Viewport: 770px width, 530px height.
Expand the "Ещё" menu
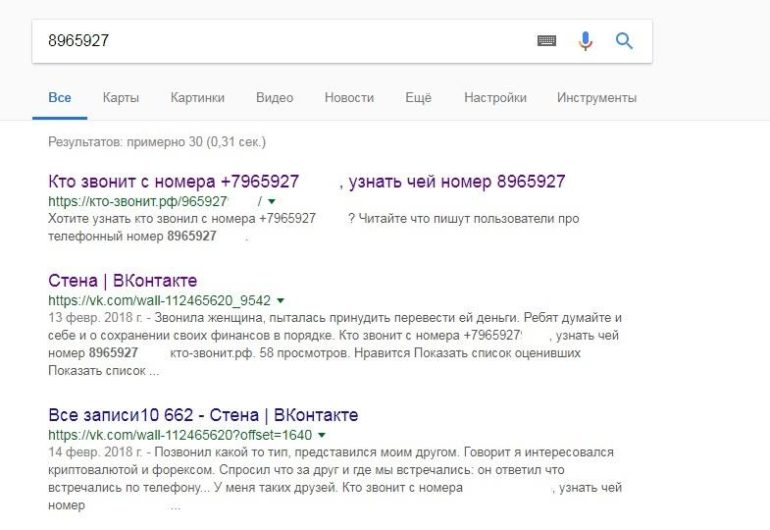click(x=418, y=98)
